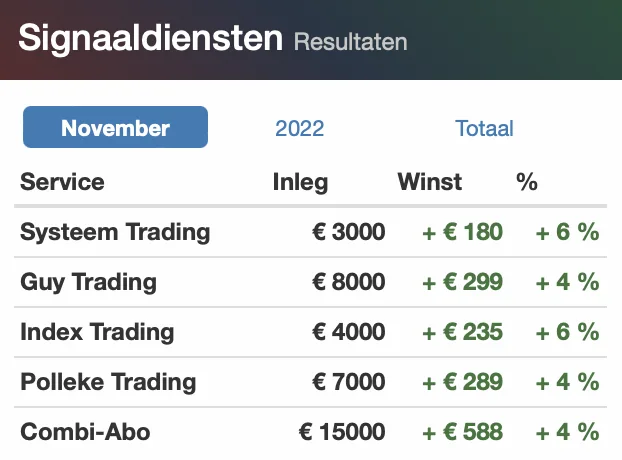Select the Index Trading row
Image resolution: width=622 pixels, height=460 pixels.
click(x=311, y=332)
